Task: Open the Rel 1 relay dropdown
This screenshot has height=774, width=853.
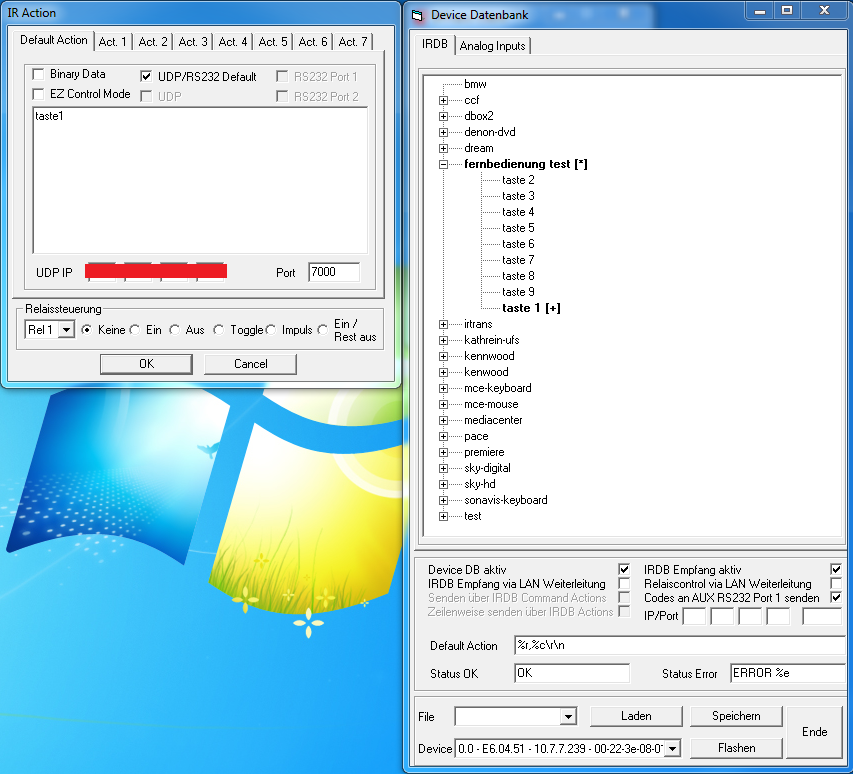Action: 67,330
